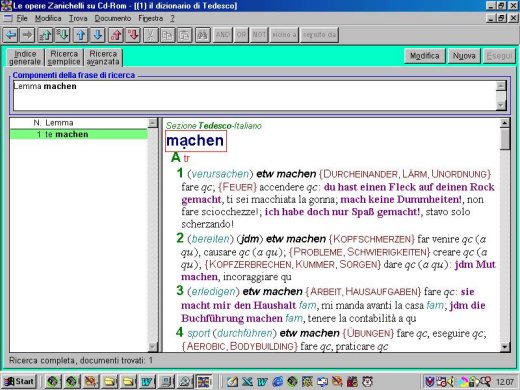
Task: Click the document control icon left of File
Action: pos(7,18)
